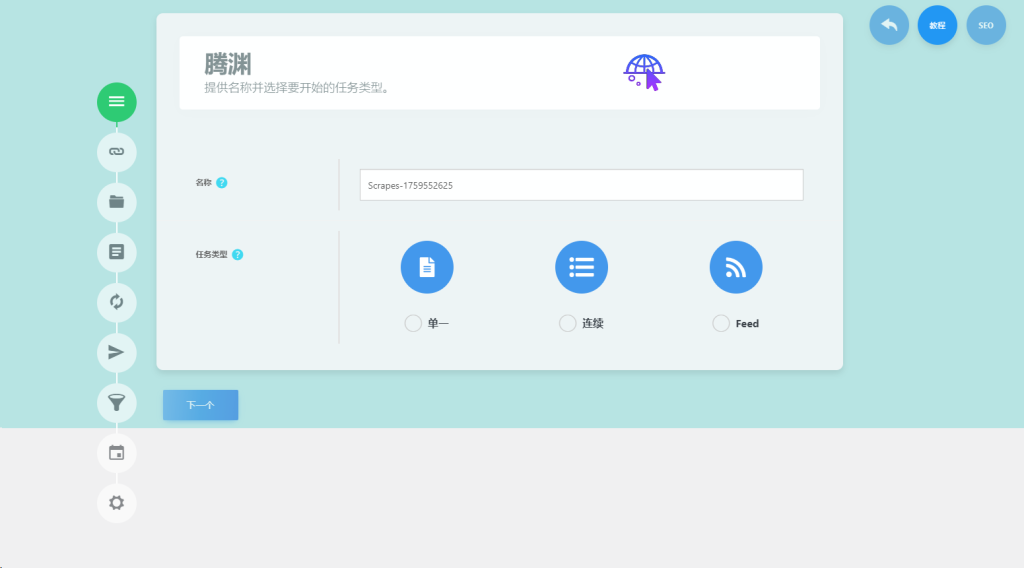Open the paper plane send step

tap(116, 352)
